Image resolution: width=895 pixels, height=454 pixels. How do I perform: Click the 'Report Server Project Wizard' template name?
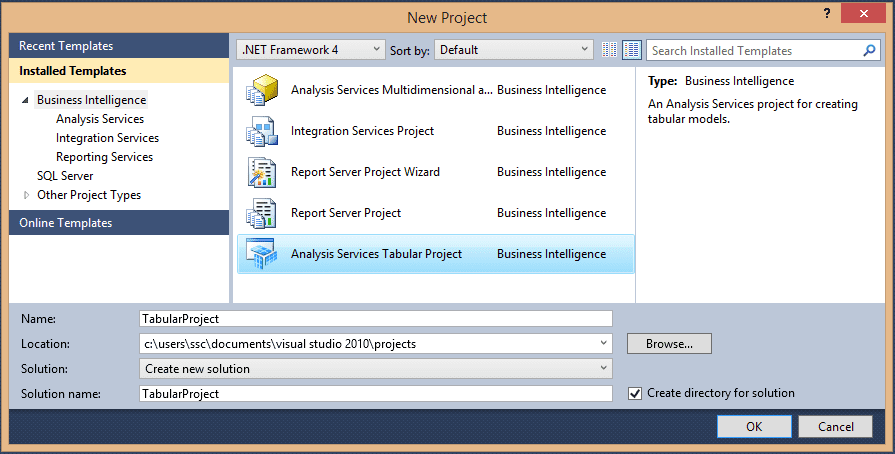(x=365, y=172)
